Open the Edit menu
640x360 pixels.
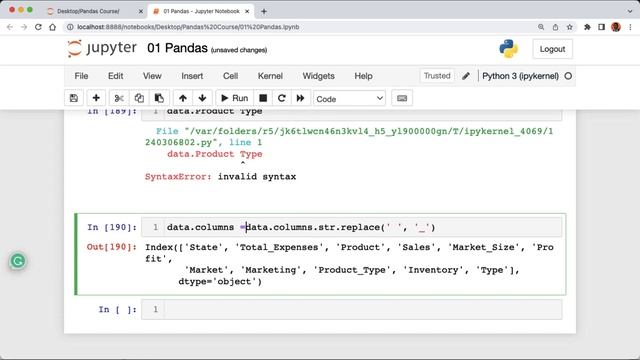116,76
